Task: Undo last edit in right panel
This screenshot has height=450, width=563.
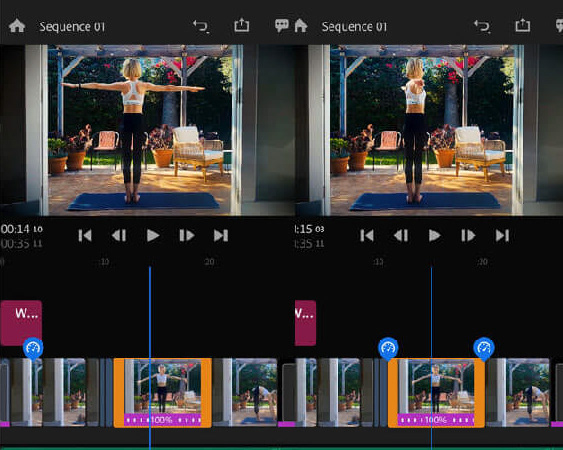Action: [482, 26]
